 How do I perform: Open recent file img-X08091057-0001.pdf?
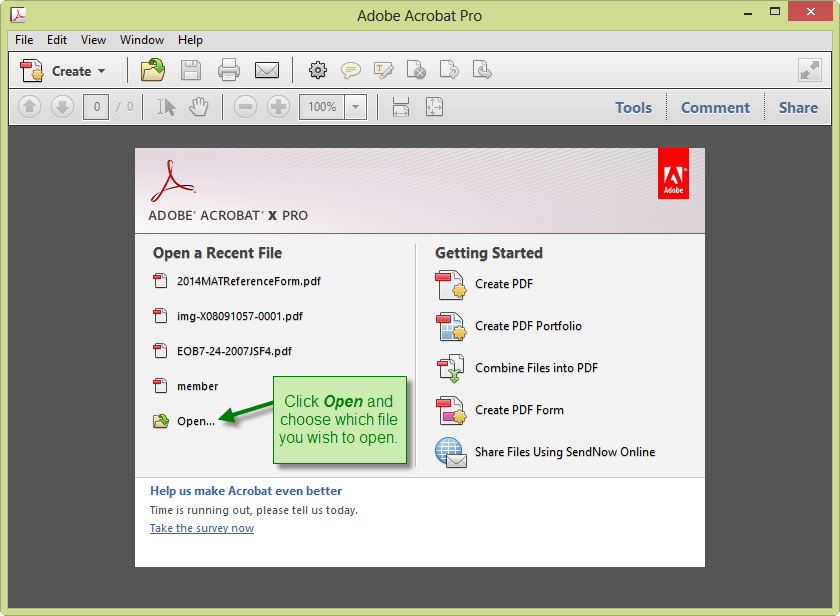point(228,316)
